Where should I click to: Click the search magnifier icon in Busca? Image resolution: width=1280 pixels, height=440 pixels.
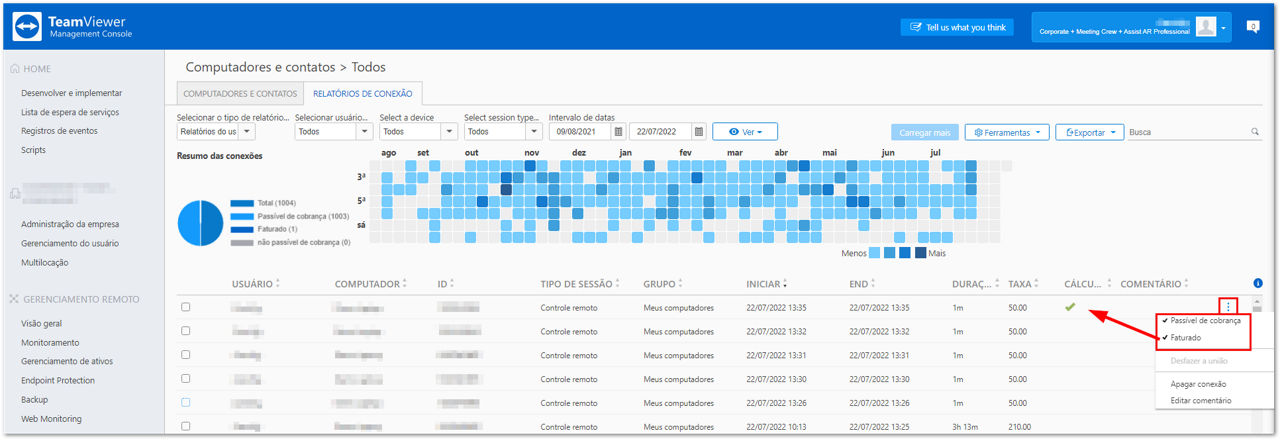click(1255, 131)
